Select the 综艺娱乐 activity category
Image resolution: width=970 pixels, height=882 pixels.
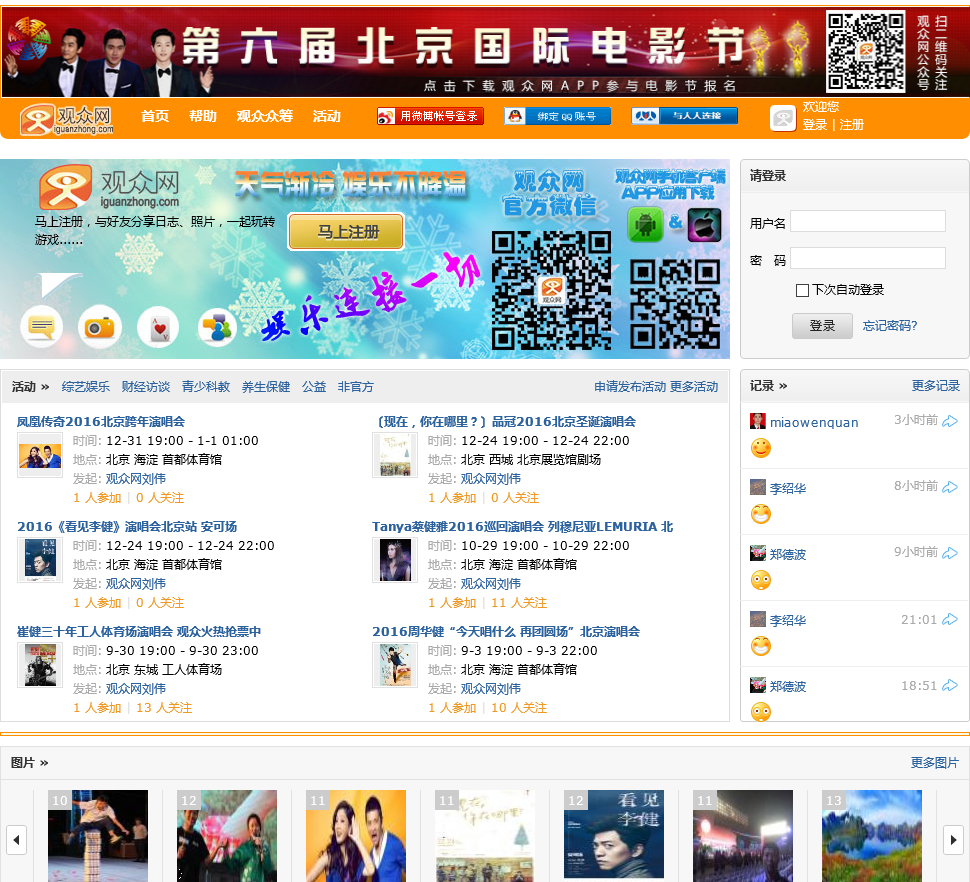tap(86, 387)
